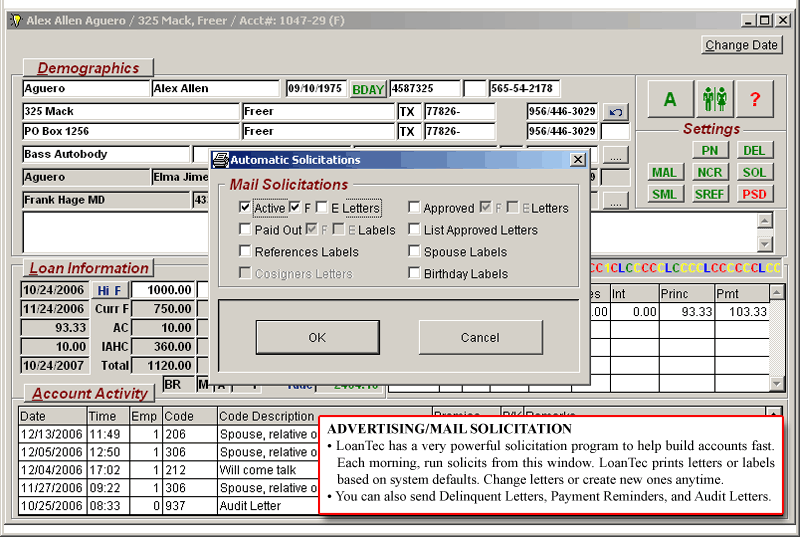Viewport: 800px width, 537px height.
Task: Enable the Birthday Labels checkbox
Action: point(414,273)
